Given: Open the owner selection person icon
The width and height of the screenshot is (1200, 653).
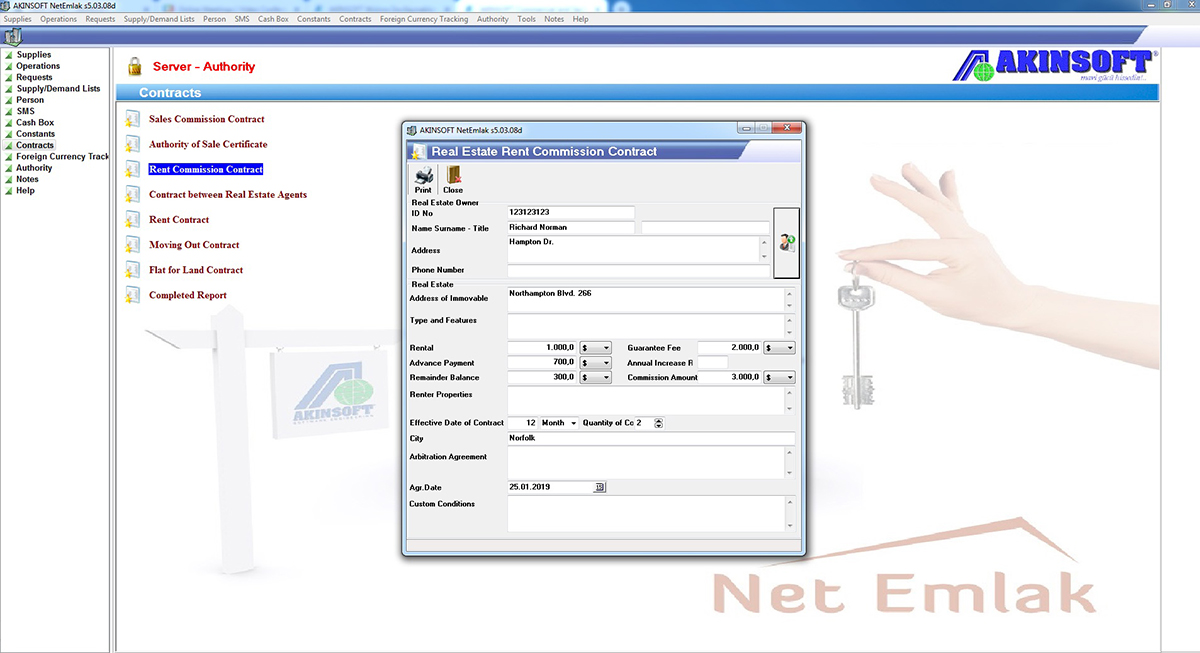Looking at the screenshot, I should pyautogui.click(x=787, y=241).
